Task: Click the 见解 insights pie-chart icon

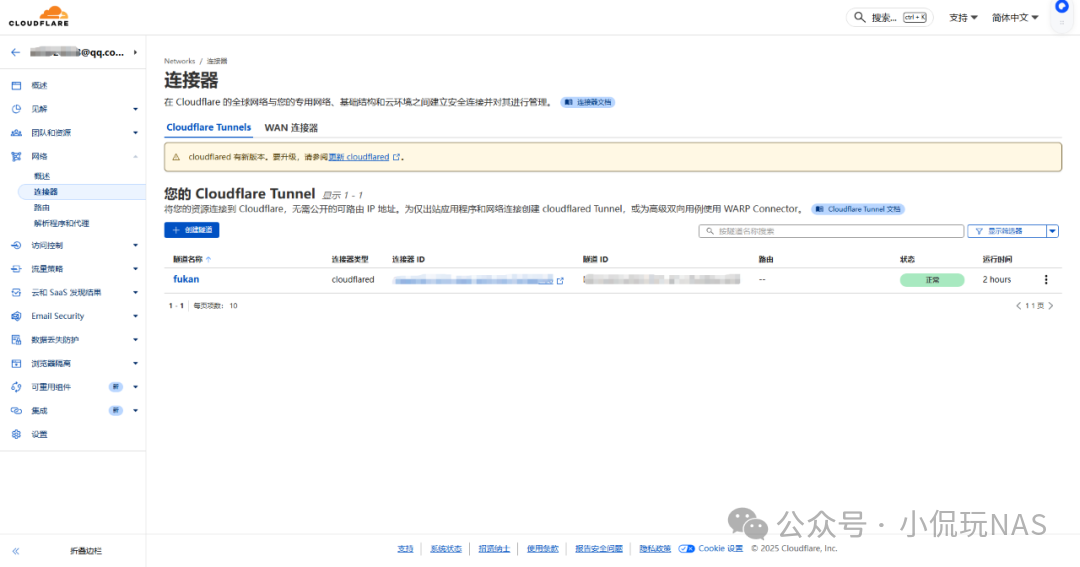Action: point(17,109)
